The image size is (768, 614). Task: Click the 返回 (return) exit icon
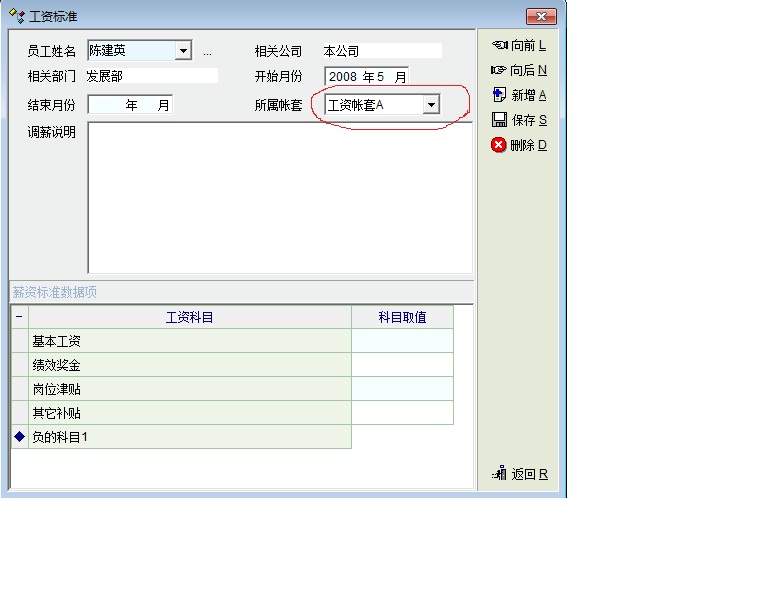click(x=499, y=474)
